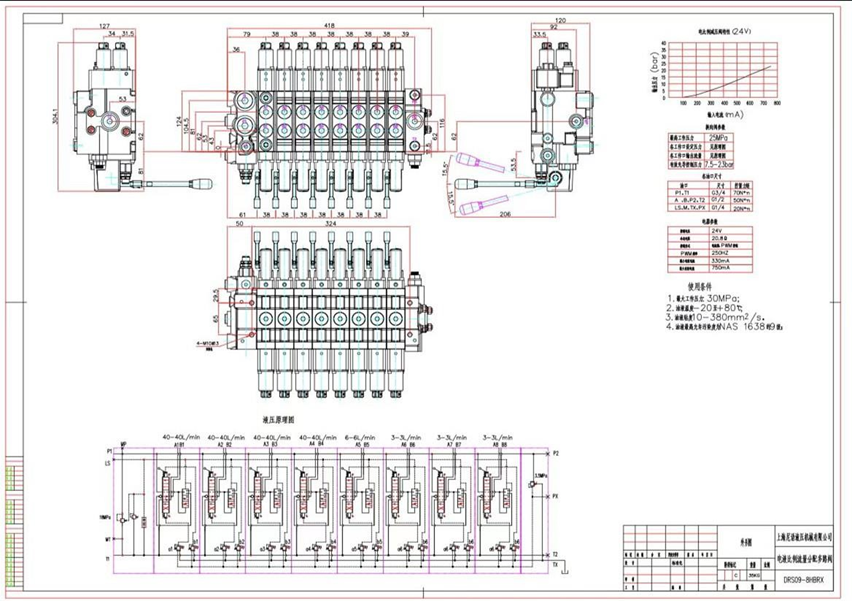
Task: Click the TX port label at schematic bottom right
Action: [x=556, y=566]
